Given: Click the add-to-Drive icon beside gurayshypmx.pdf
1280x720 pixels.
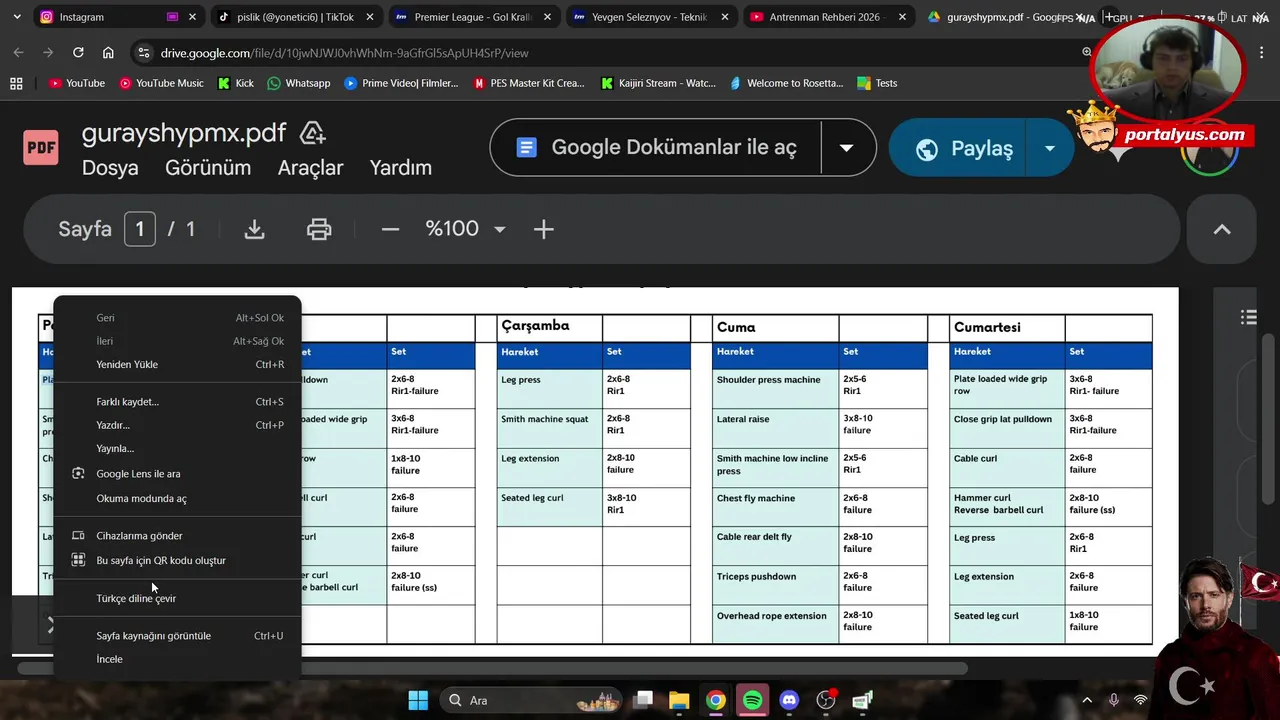Looking at the screenshot, I should (x=312, y=133).
